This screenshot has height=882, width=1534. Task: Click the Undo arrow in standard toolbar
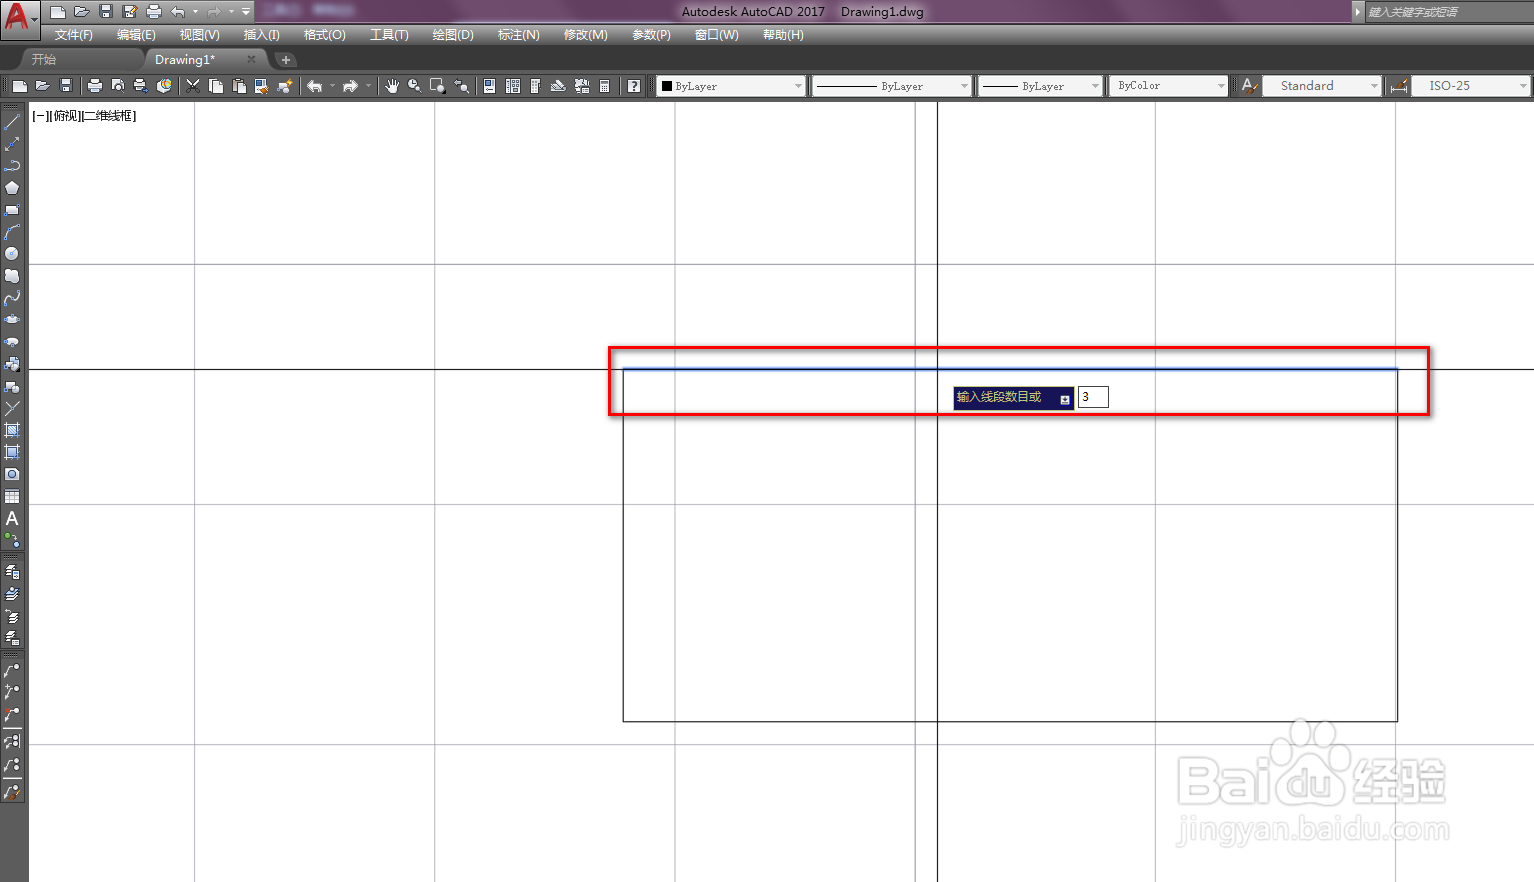(x=314, y=86)
